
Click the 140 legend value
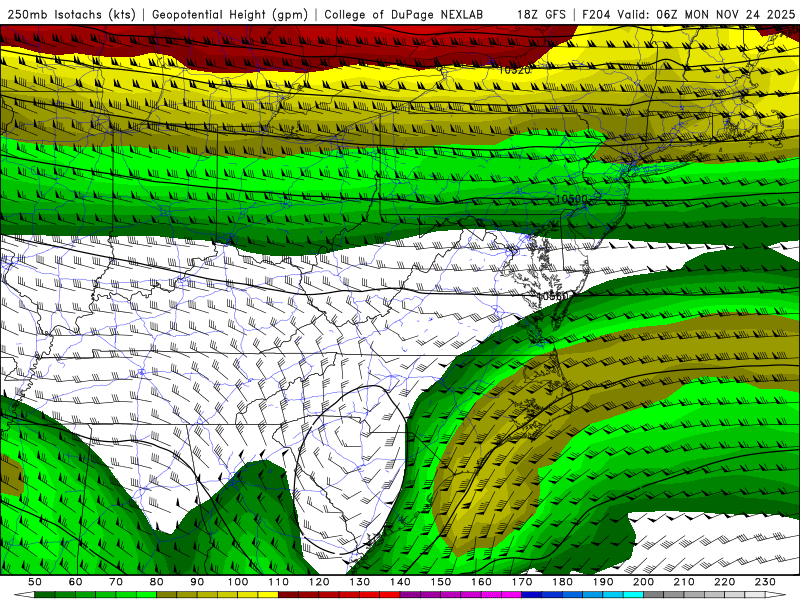click(400, 582)
